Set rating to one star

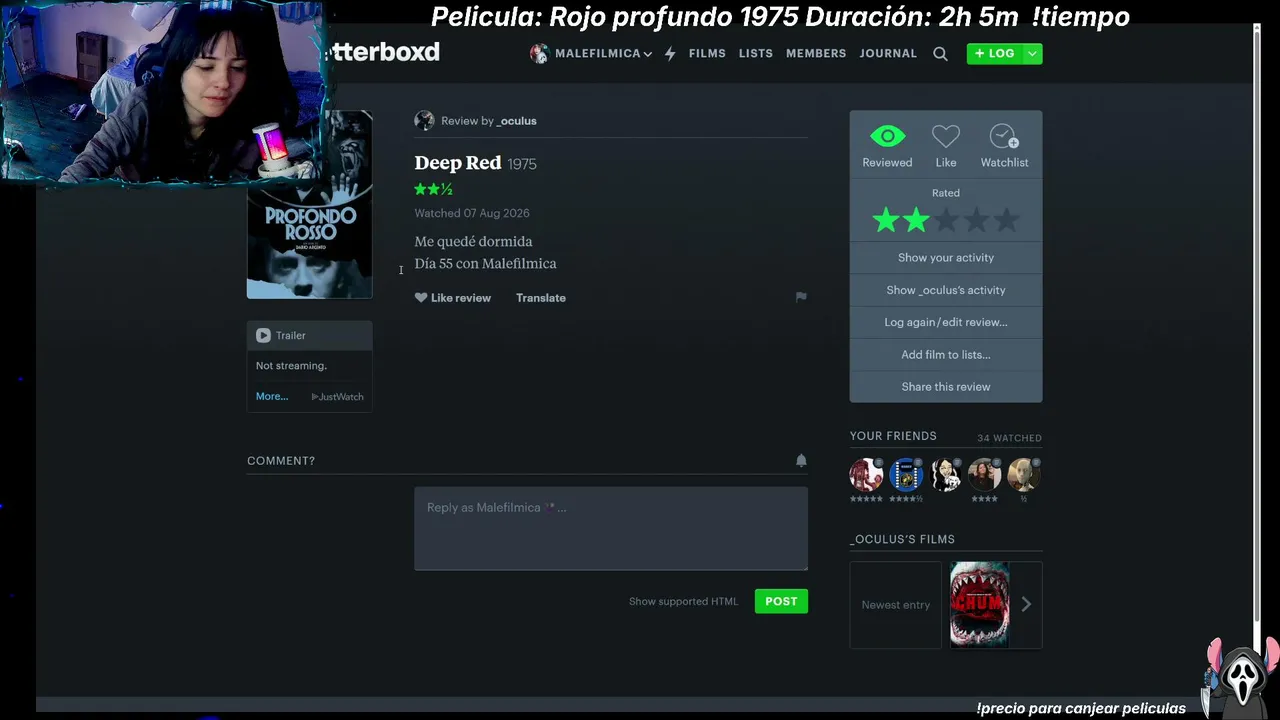[x=886, y=220]
